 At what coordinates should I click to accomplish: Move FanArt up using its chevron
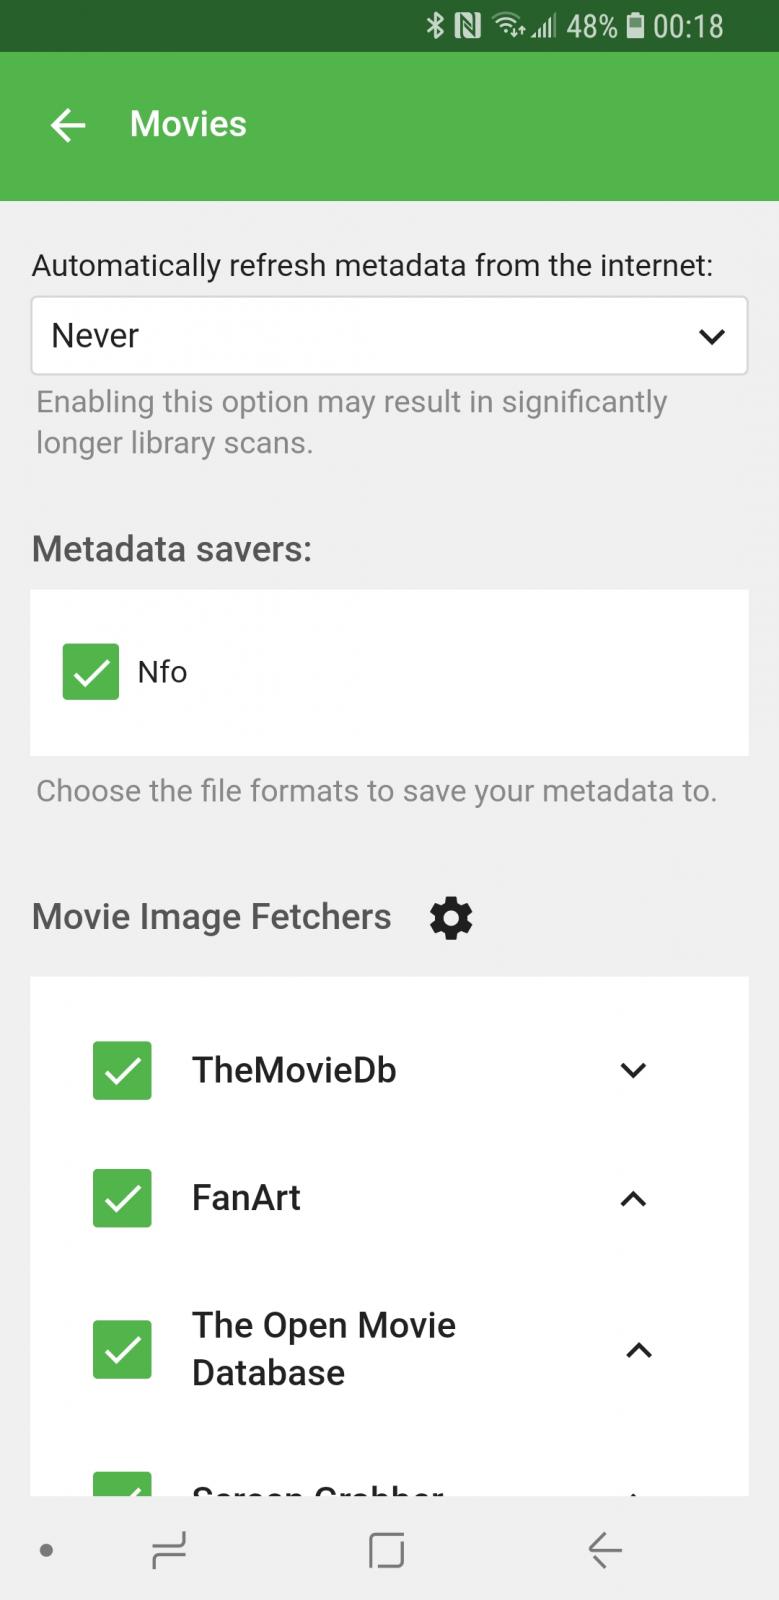click(x=633, y=1199)
